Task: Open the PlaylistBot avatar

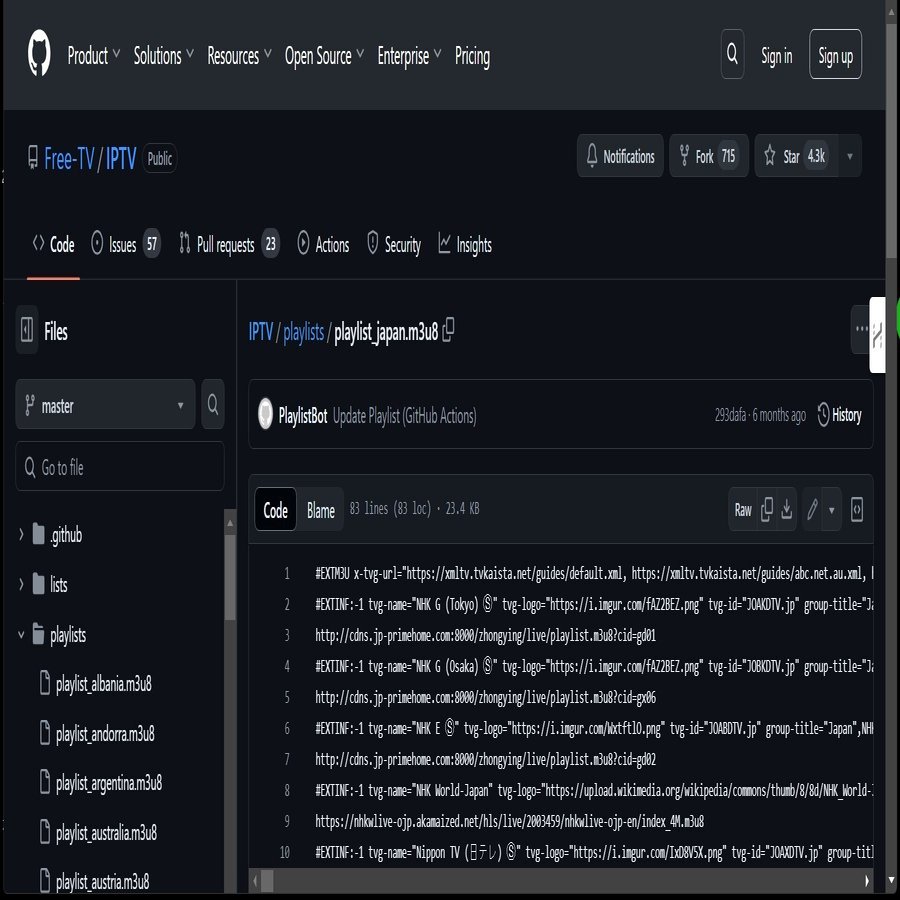Action: click(x=265, y=414)
